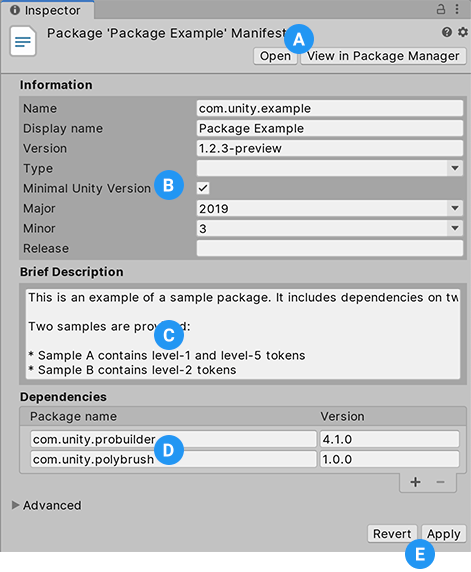This screenshot has height=572, width=471.
Task: Open the Inspector tab's three-dot menu
Action: click(457, 9)
